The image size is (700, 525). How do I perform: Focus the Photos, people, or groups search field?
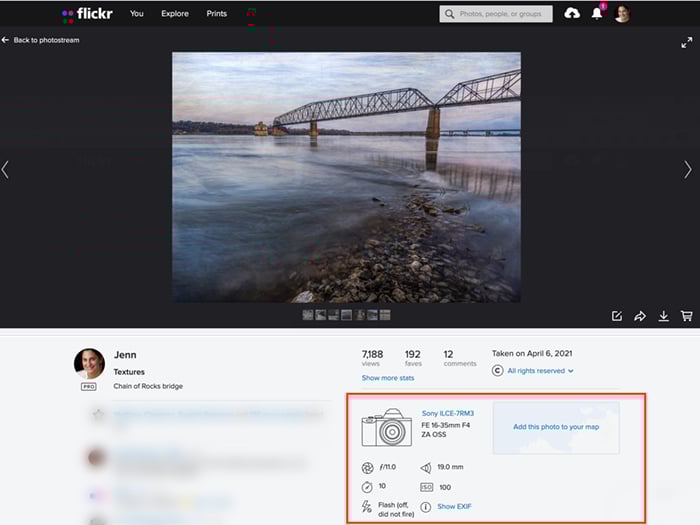pos(496,14)
